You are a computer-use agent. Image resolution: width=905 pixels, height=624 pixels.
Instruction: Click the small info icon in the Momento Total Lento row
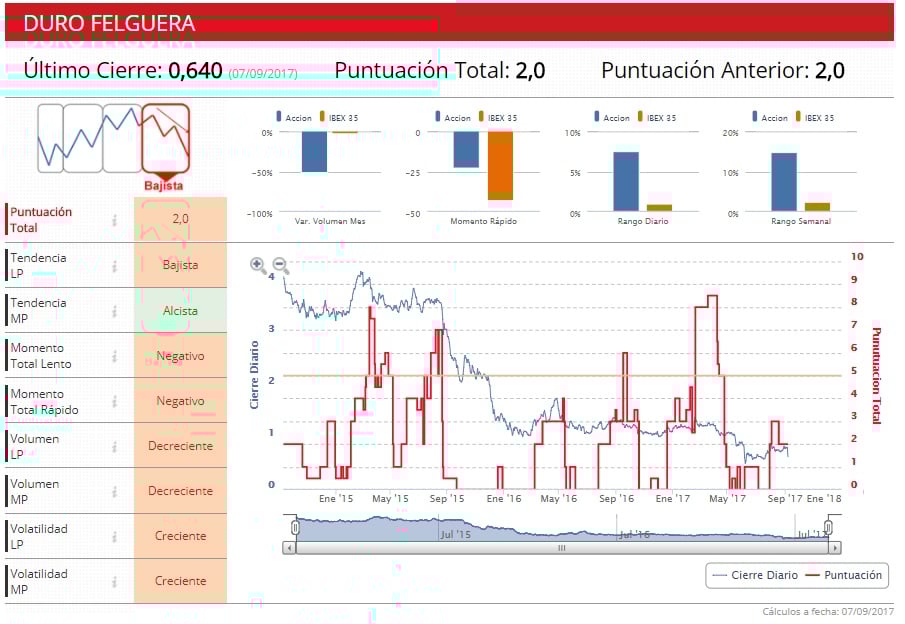pyautogui.click(x=114, y=356)
